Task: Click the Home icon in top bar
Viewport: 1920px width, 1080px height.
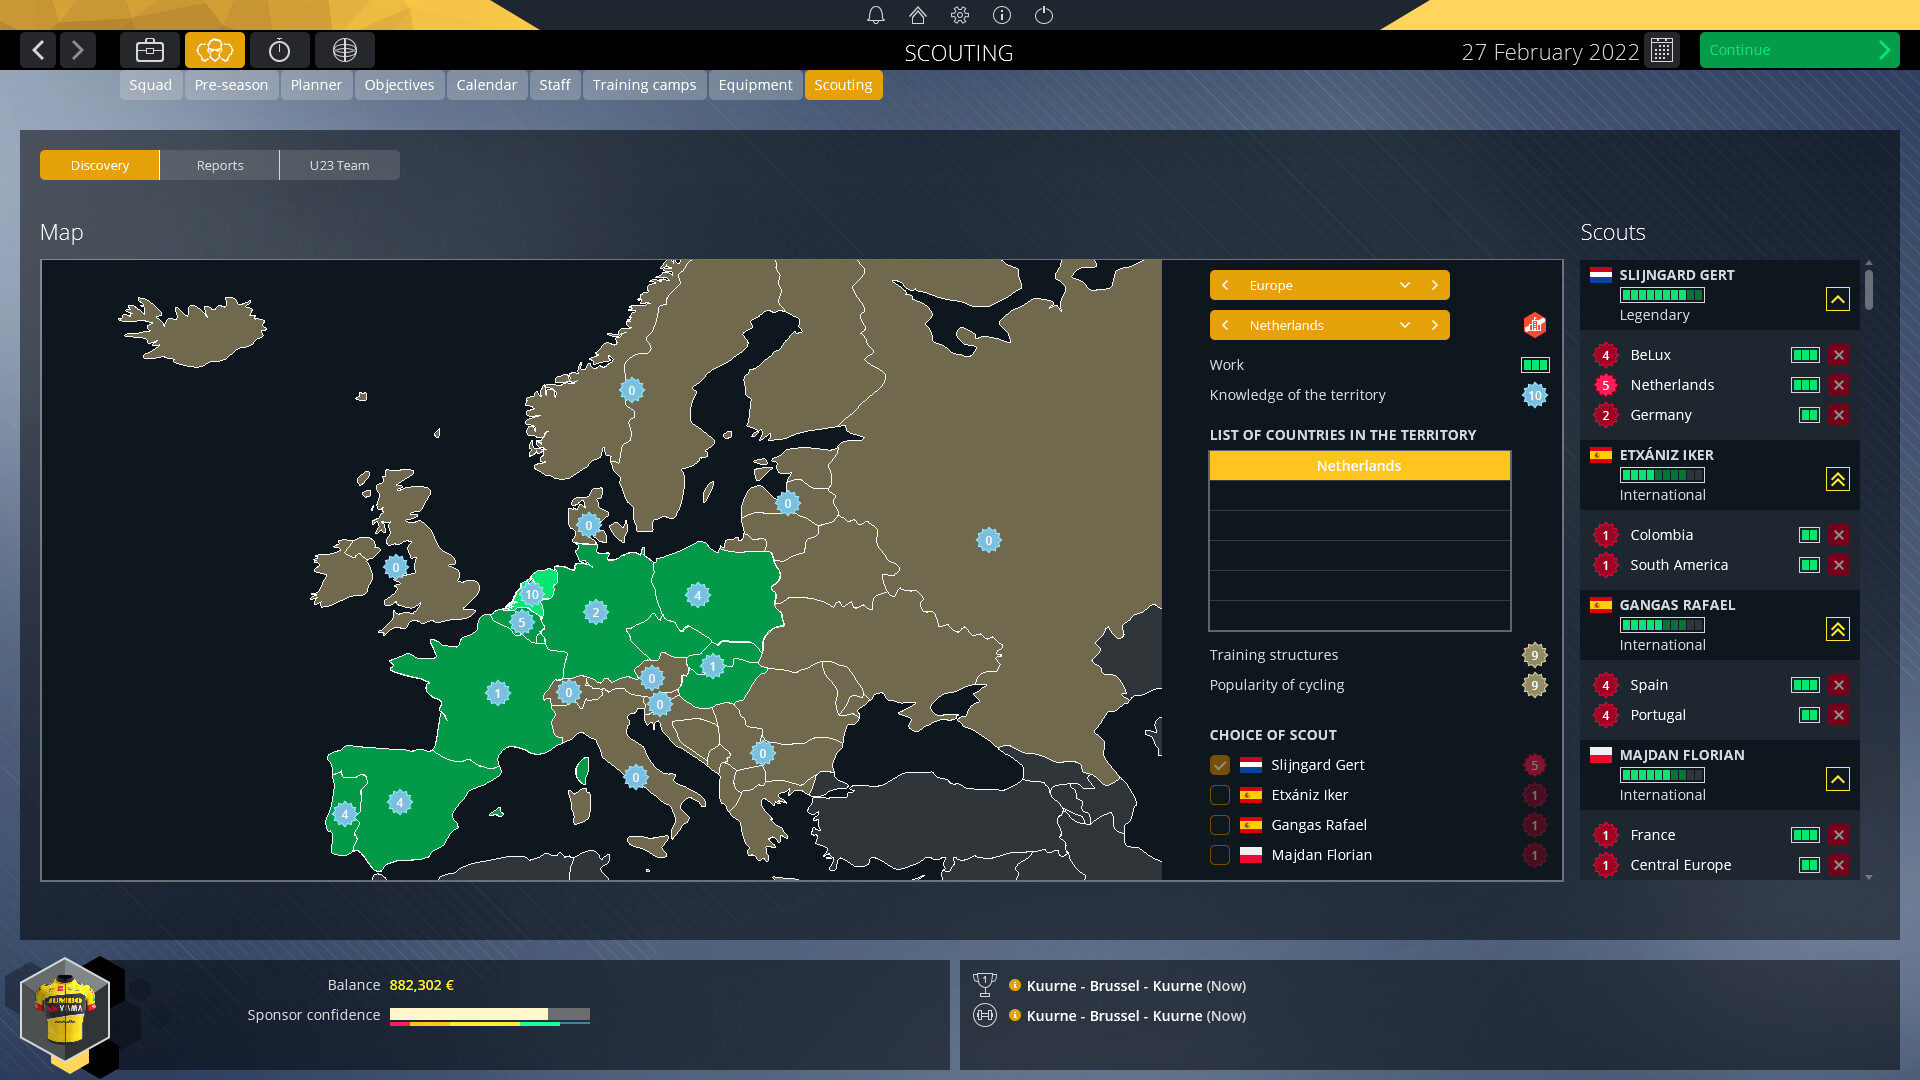Action: 916,15
